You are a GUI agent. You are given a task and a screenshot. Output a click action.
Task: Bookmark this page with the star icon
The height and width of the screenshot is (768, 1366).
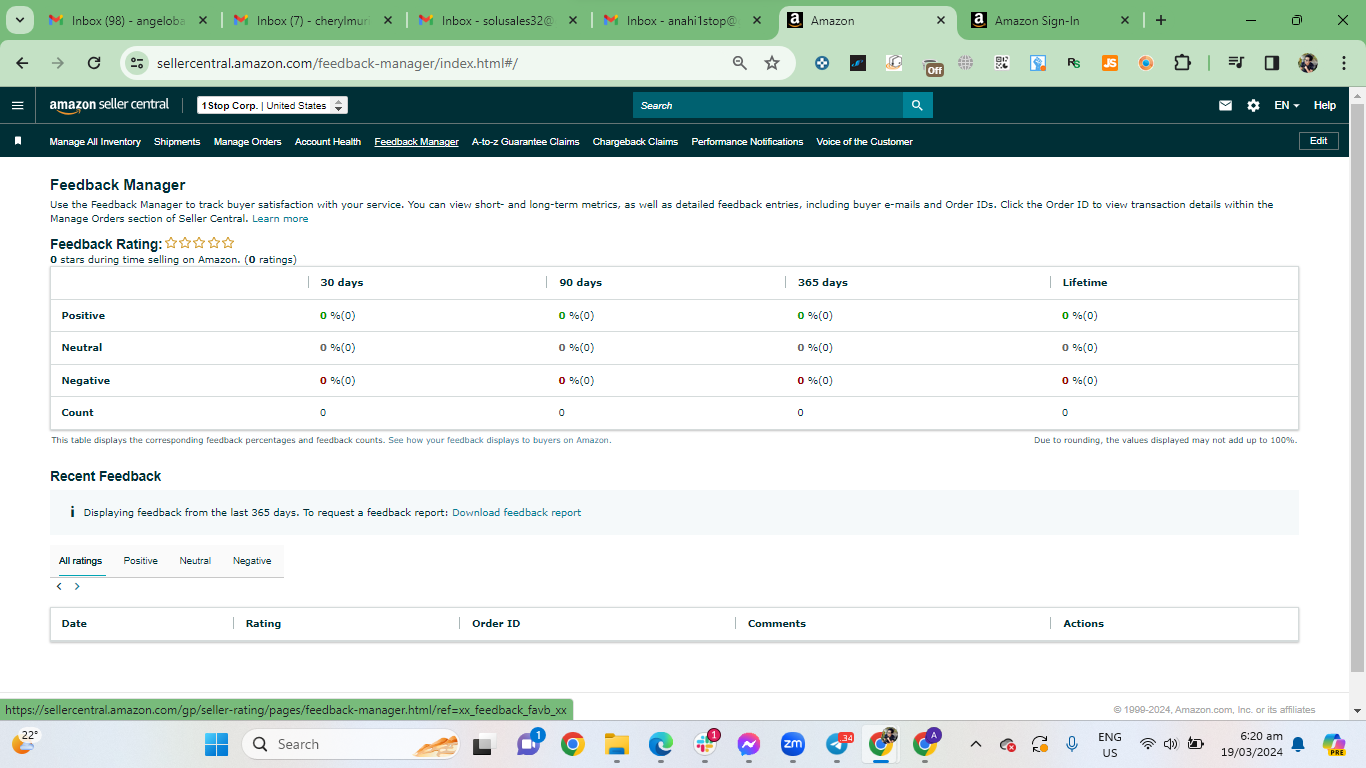pyautogui.click(x=772, y=63)
